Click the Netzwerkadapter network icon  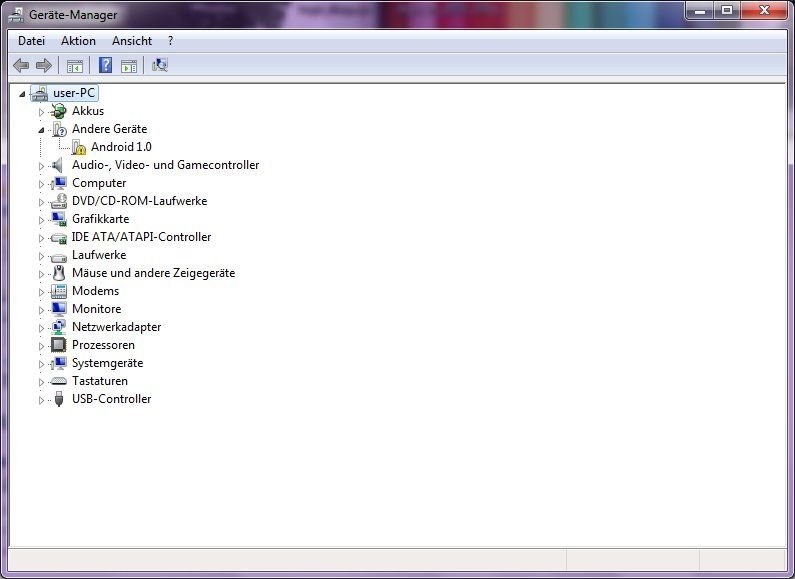click(59, 327)
